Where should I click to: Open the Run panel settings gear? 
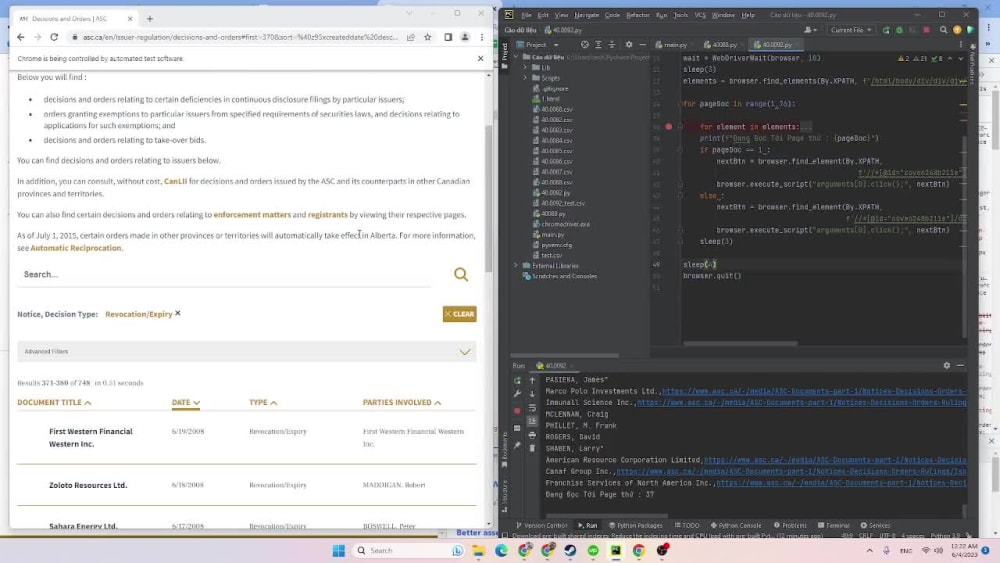tap(946, 365)
